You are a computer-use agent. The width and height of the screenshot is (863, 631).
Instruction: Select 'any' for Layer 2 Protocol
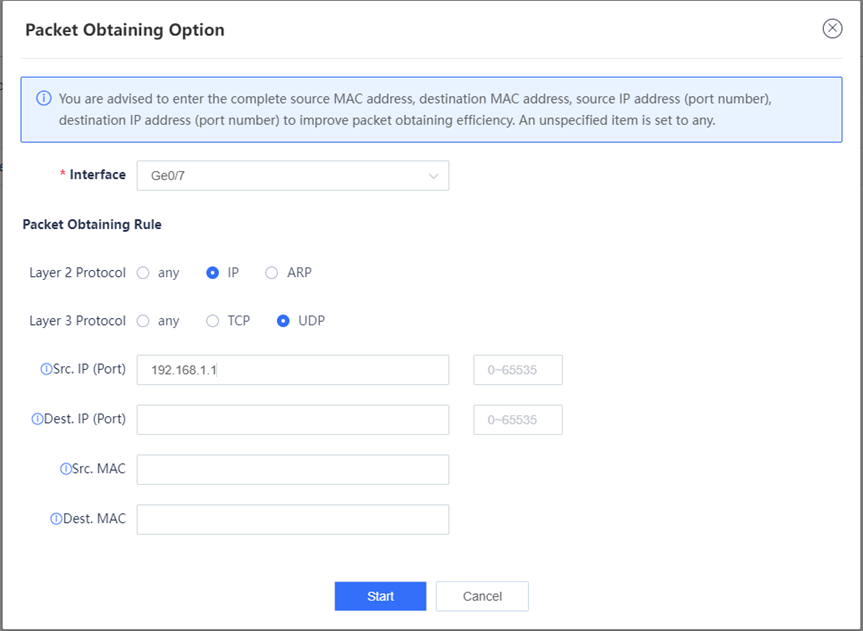click(143, 272)
